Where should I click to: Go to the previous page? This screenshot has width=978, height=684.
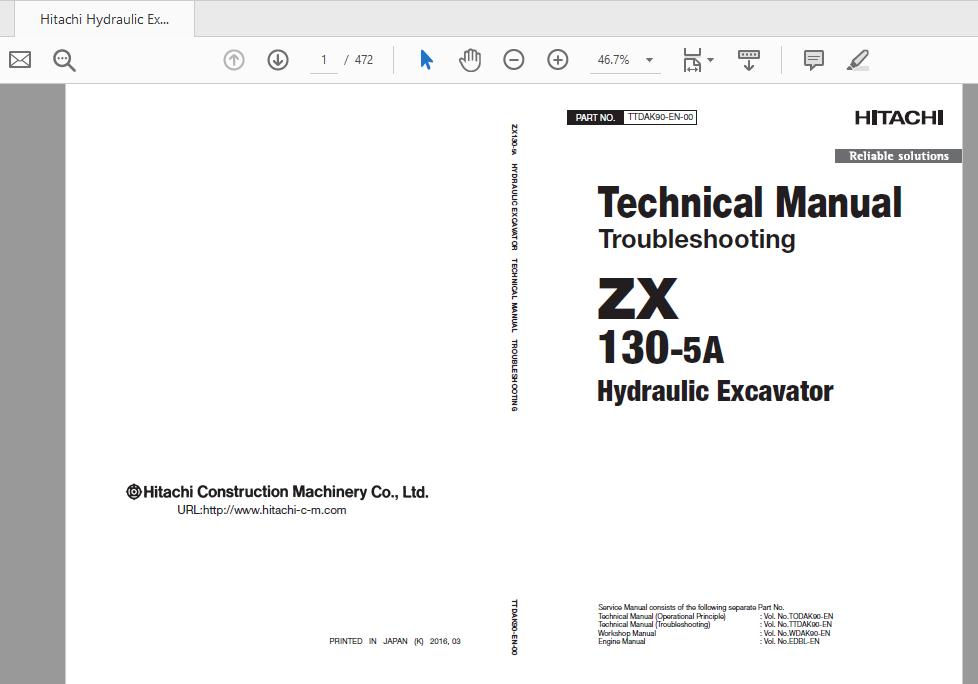233,60
